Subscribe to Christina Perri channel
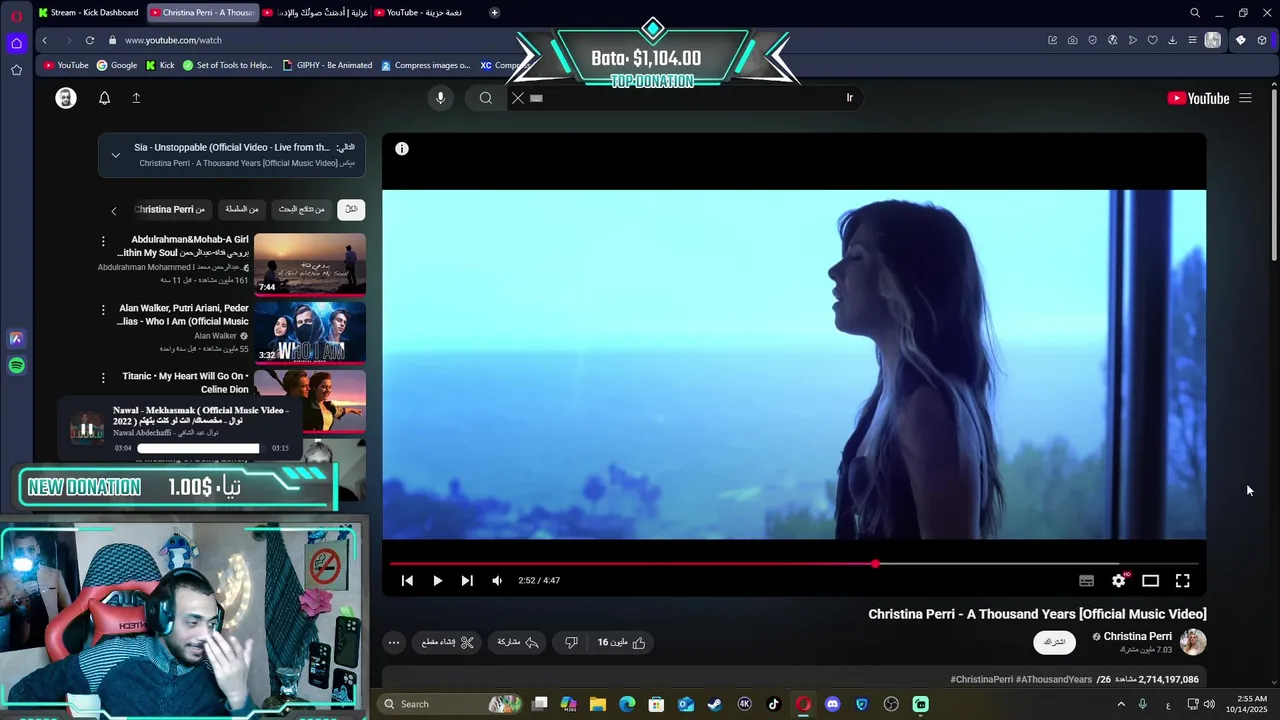Viewport: 1280px width, 720px height. pyautogui.click(x=1055, y=642)
